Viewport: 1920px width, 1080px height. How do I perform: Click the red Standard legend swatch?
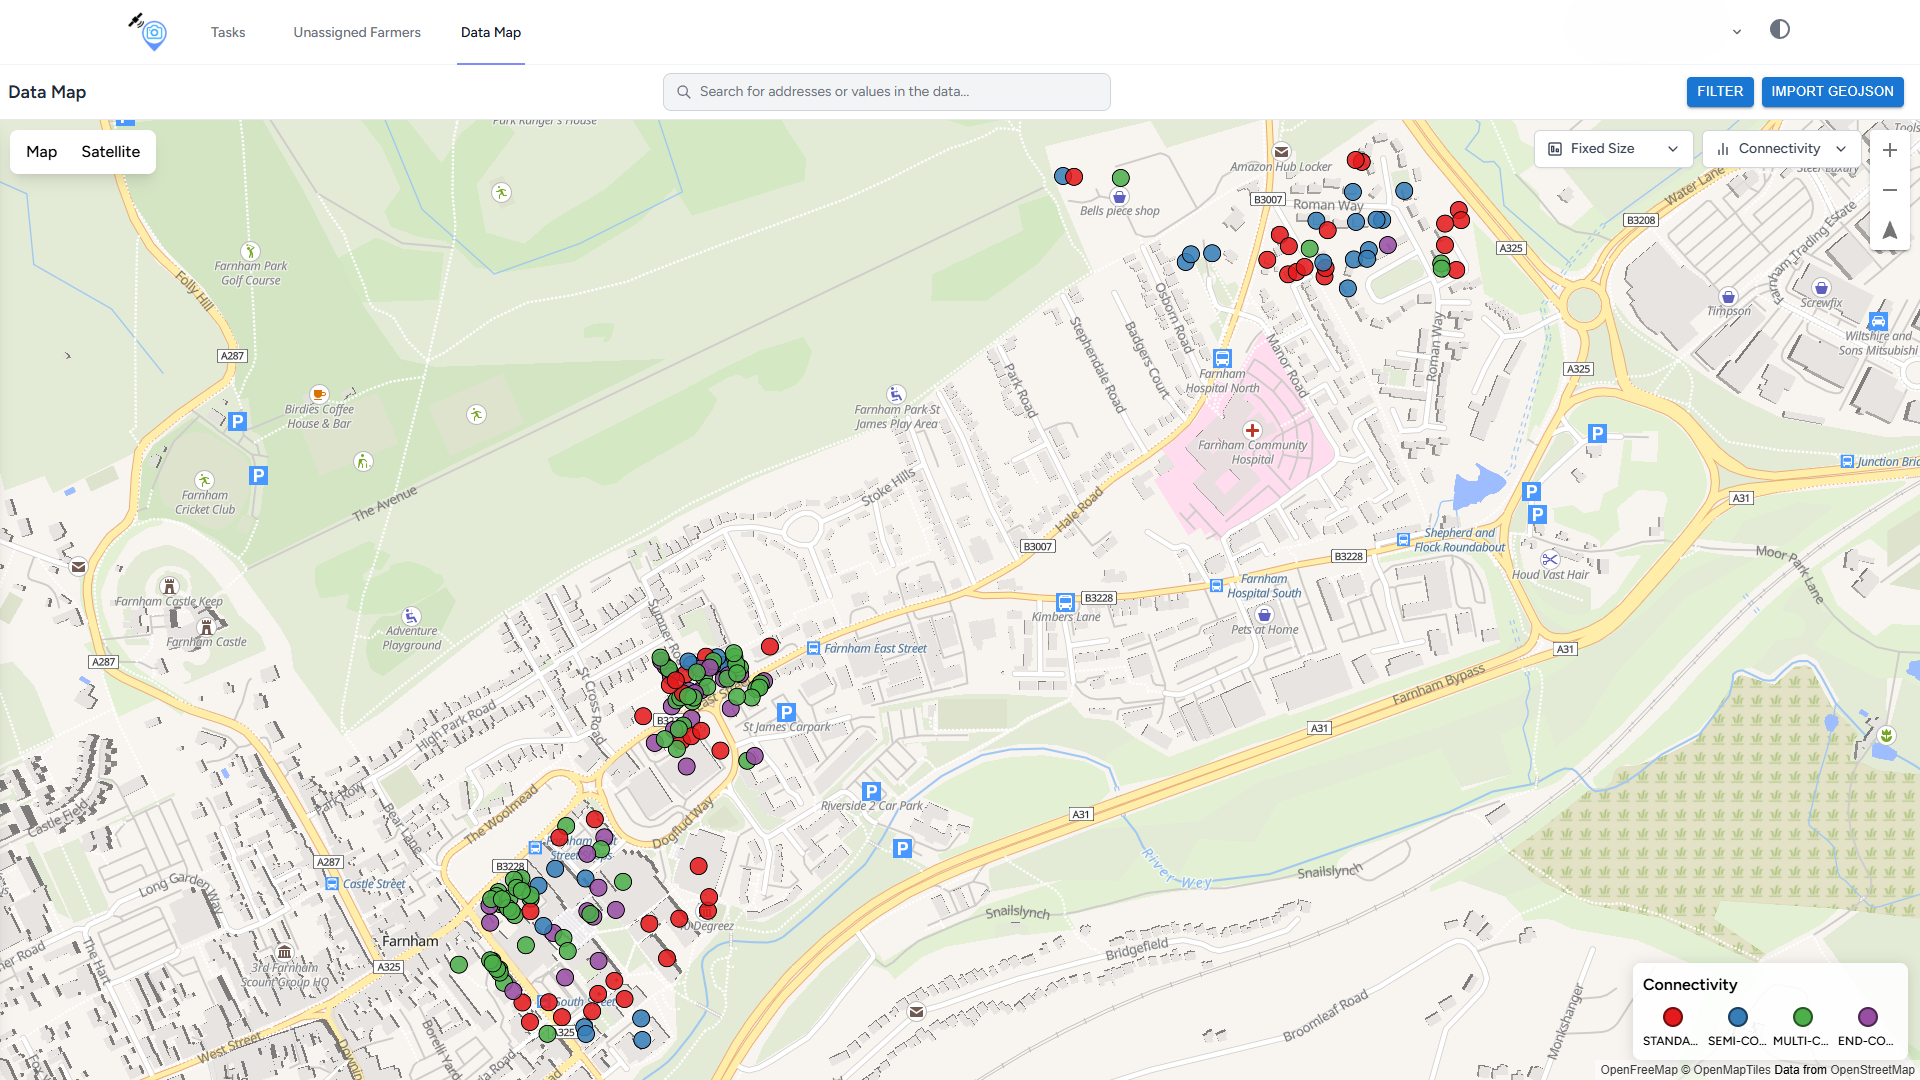pos(1672,1017)
